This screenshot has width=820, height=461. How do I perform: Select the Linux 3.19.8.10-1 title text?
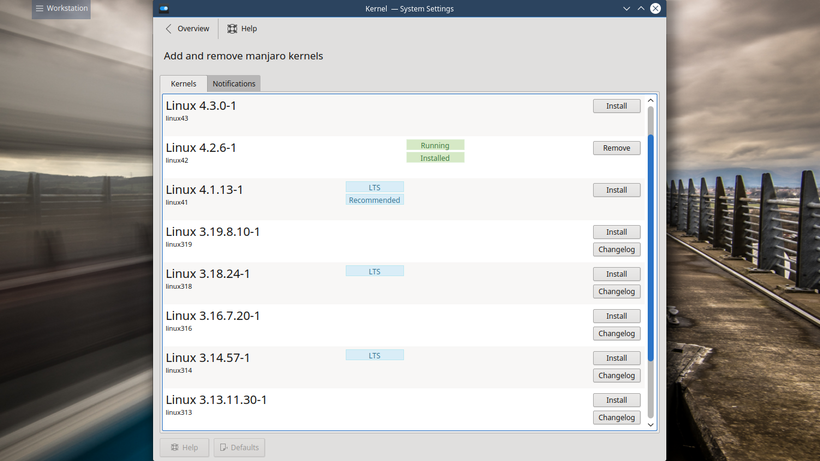point(213,232)
